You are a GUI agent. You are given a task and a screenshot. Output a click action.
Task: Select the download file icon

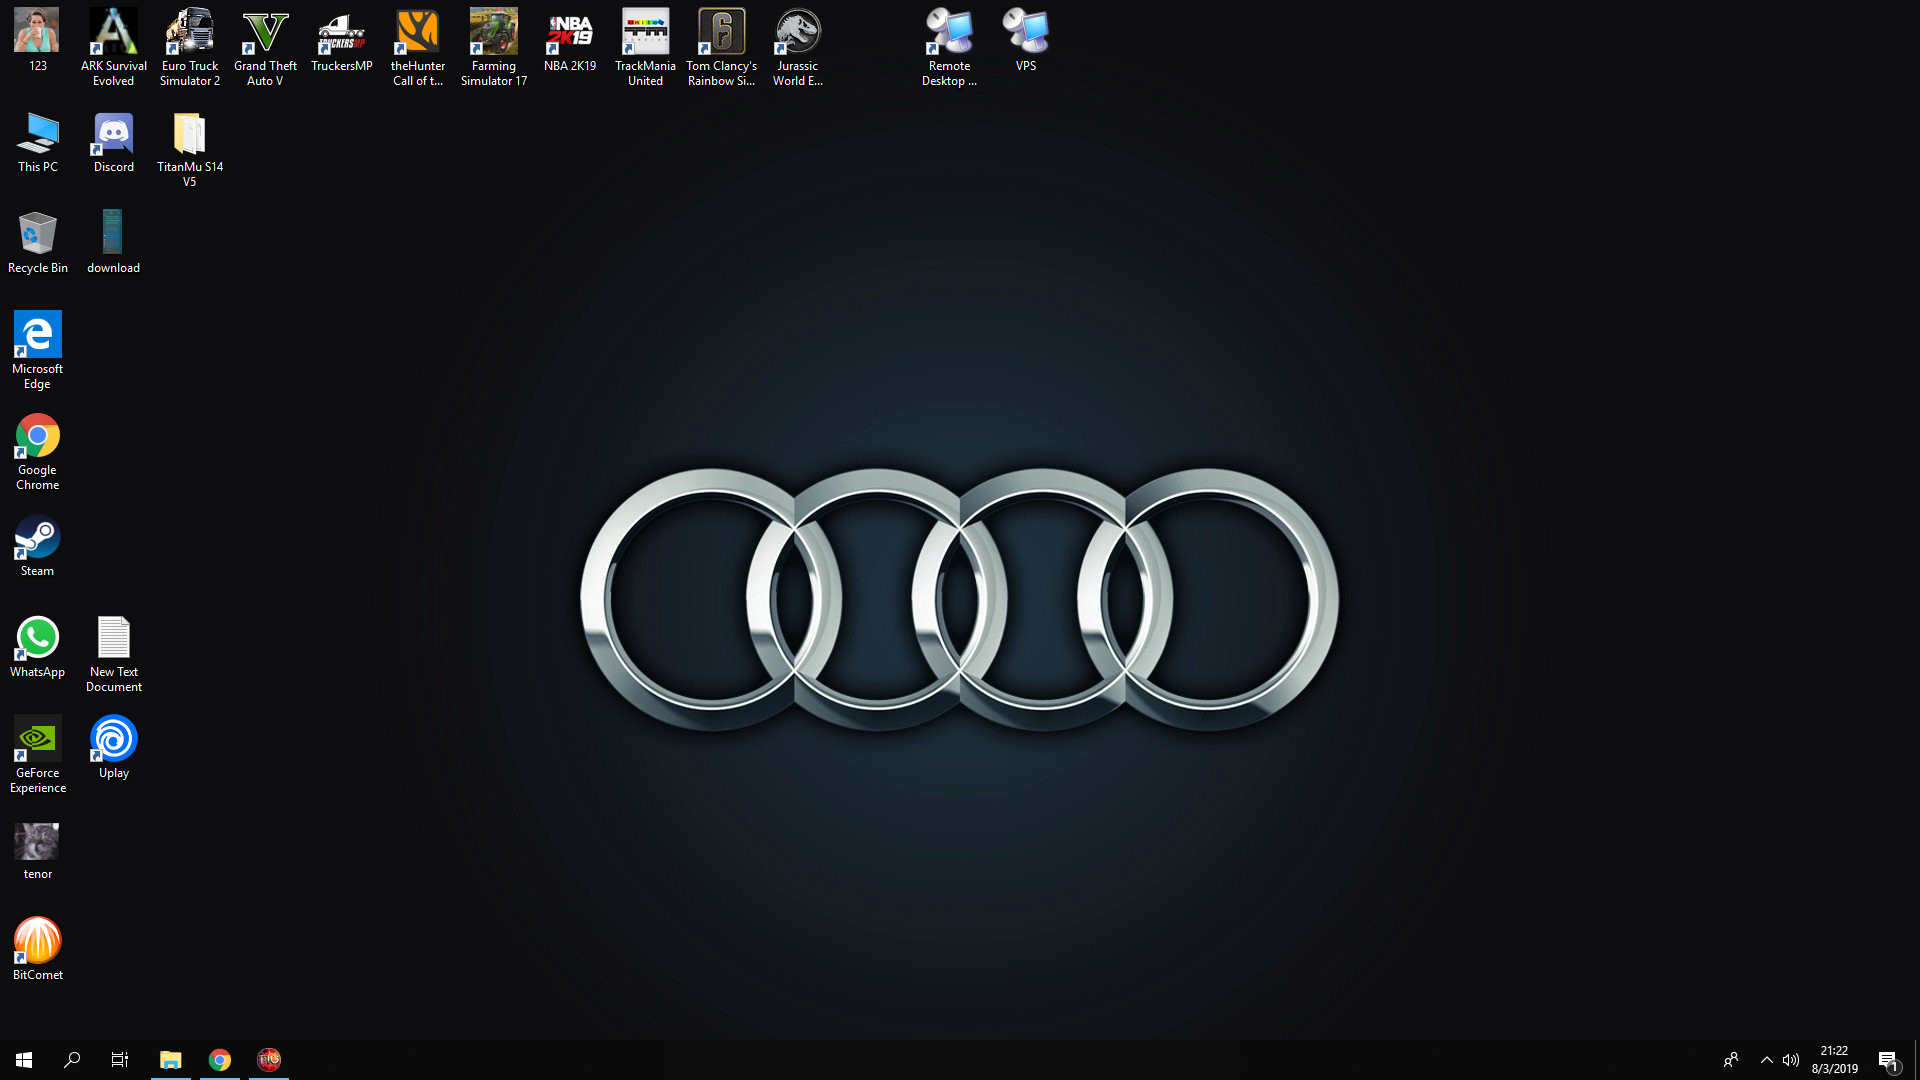point(114,243)
